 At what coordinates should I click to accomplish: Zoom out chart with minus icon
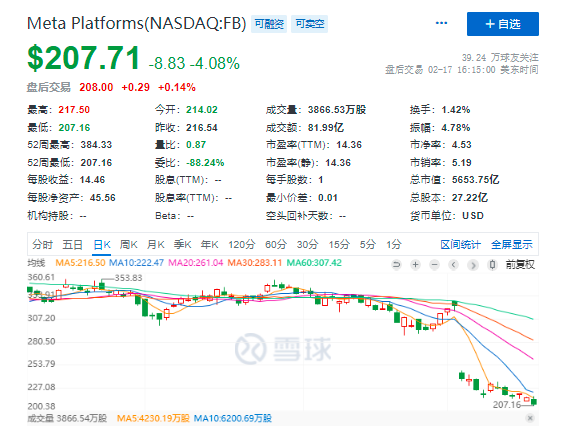434,265
